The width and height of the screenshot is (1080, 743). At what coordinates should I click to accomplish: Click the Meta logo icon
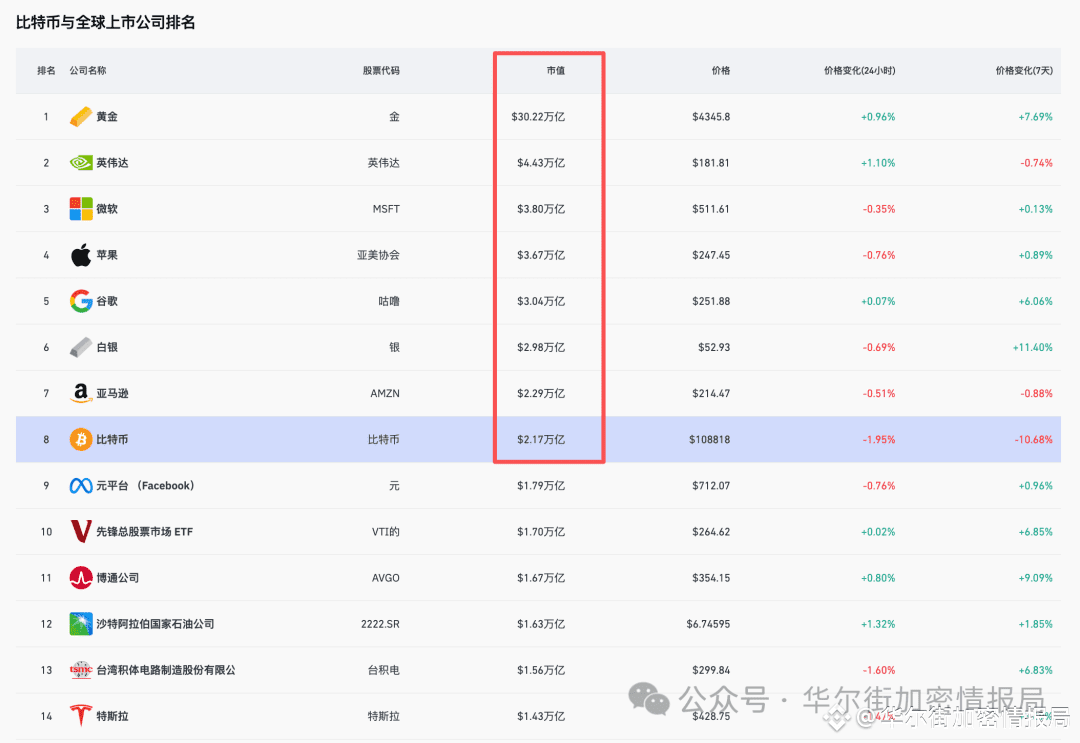(x=81, y=485)
